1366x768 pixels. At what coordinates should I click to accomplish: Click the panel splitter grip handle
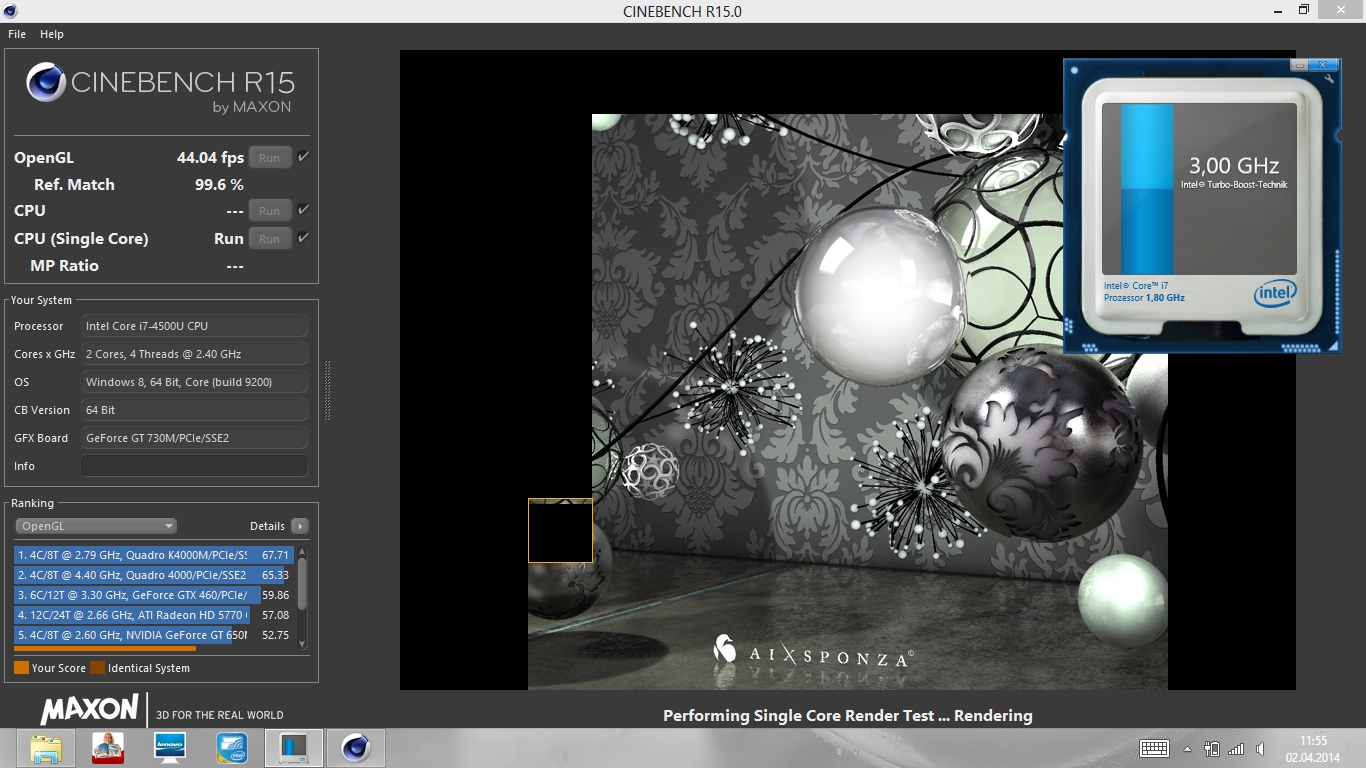[327, 390]
